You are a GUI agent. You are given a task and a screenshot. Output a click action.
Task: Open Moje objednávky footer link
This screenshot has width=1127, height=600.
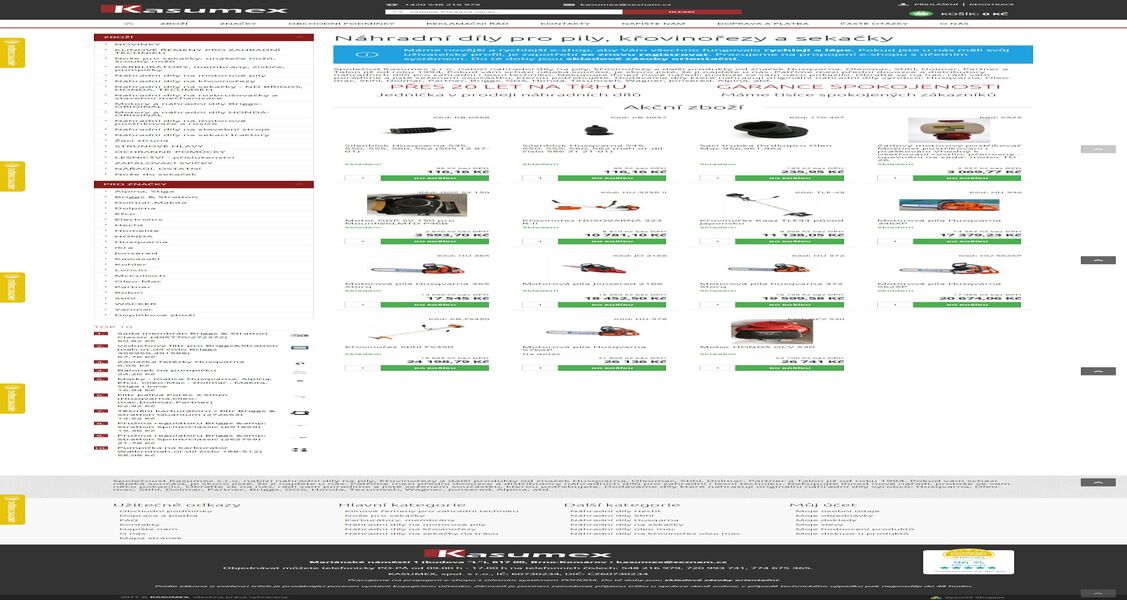834,516
